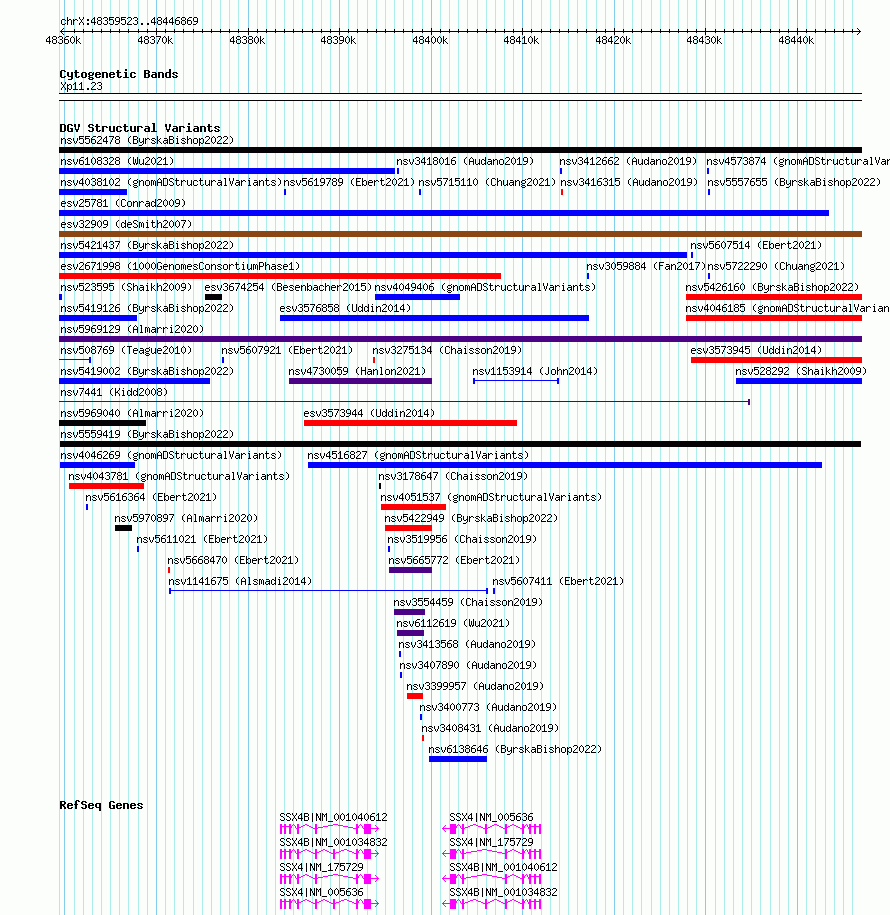890x915 pixels.
Task: Click nsv4046269 (gnomADStructuralVariants) label
Action: click(171, 456)
